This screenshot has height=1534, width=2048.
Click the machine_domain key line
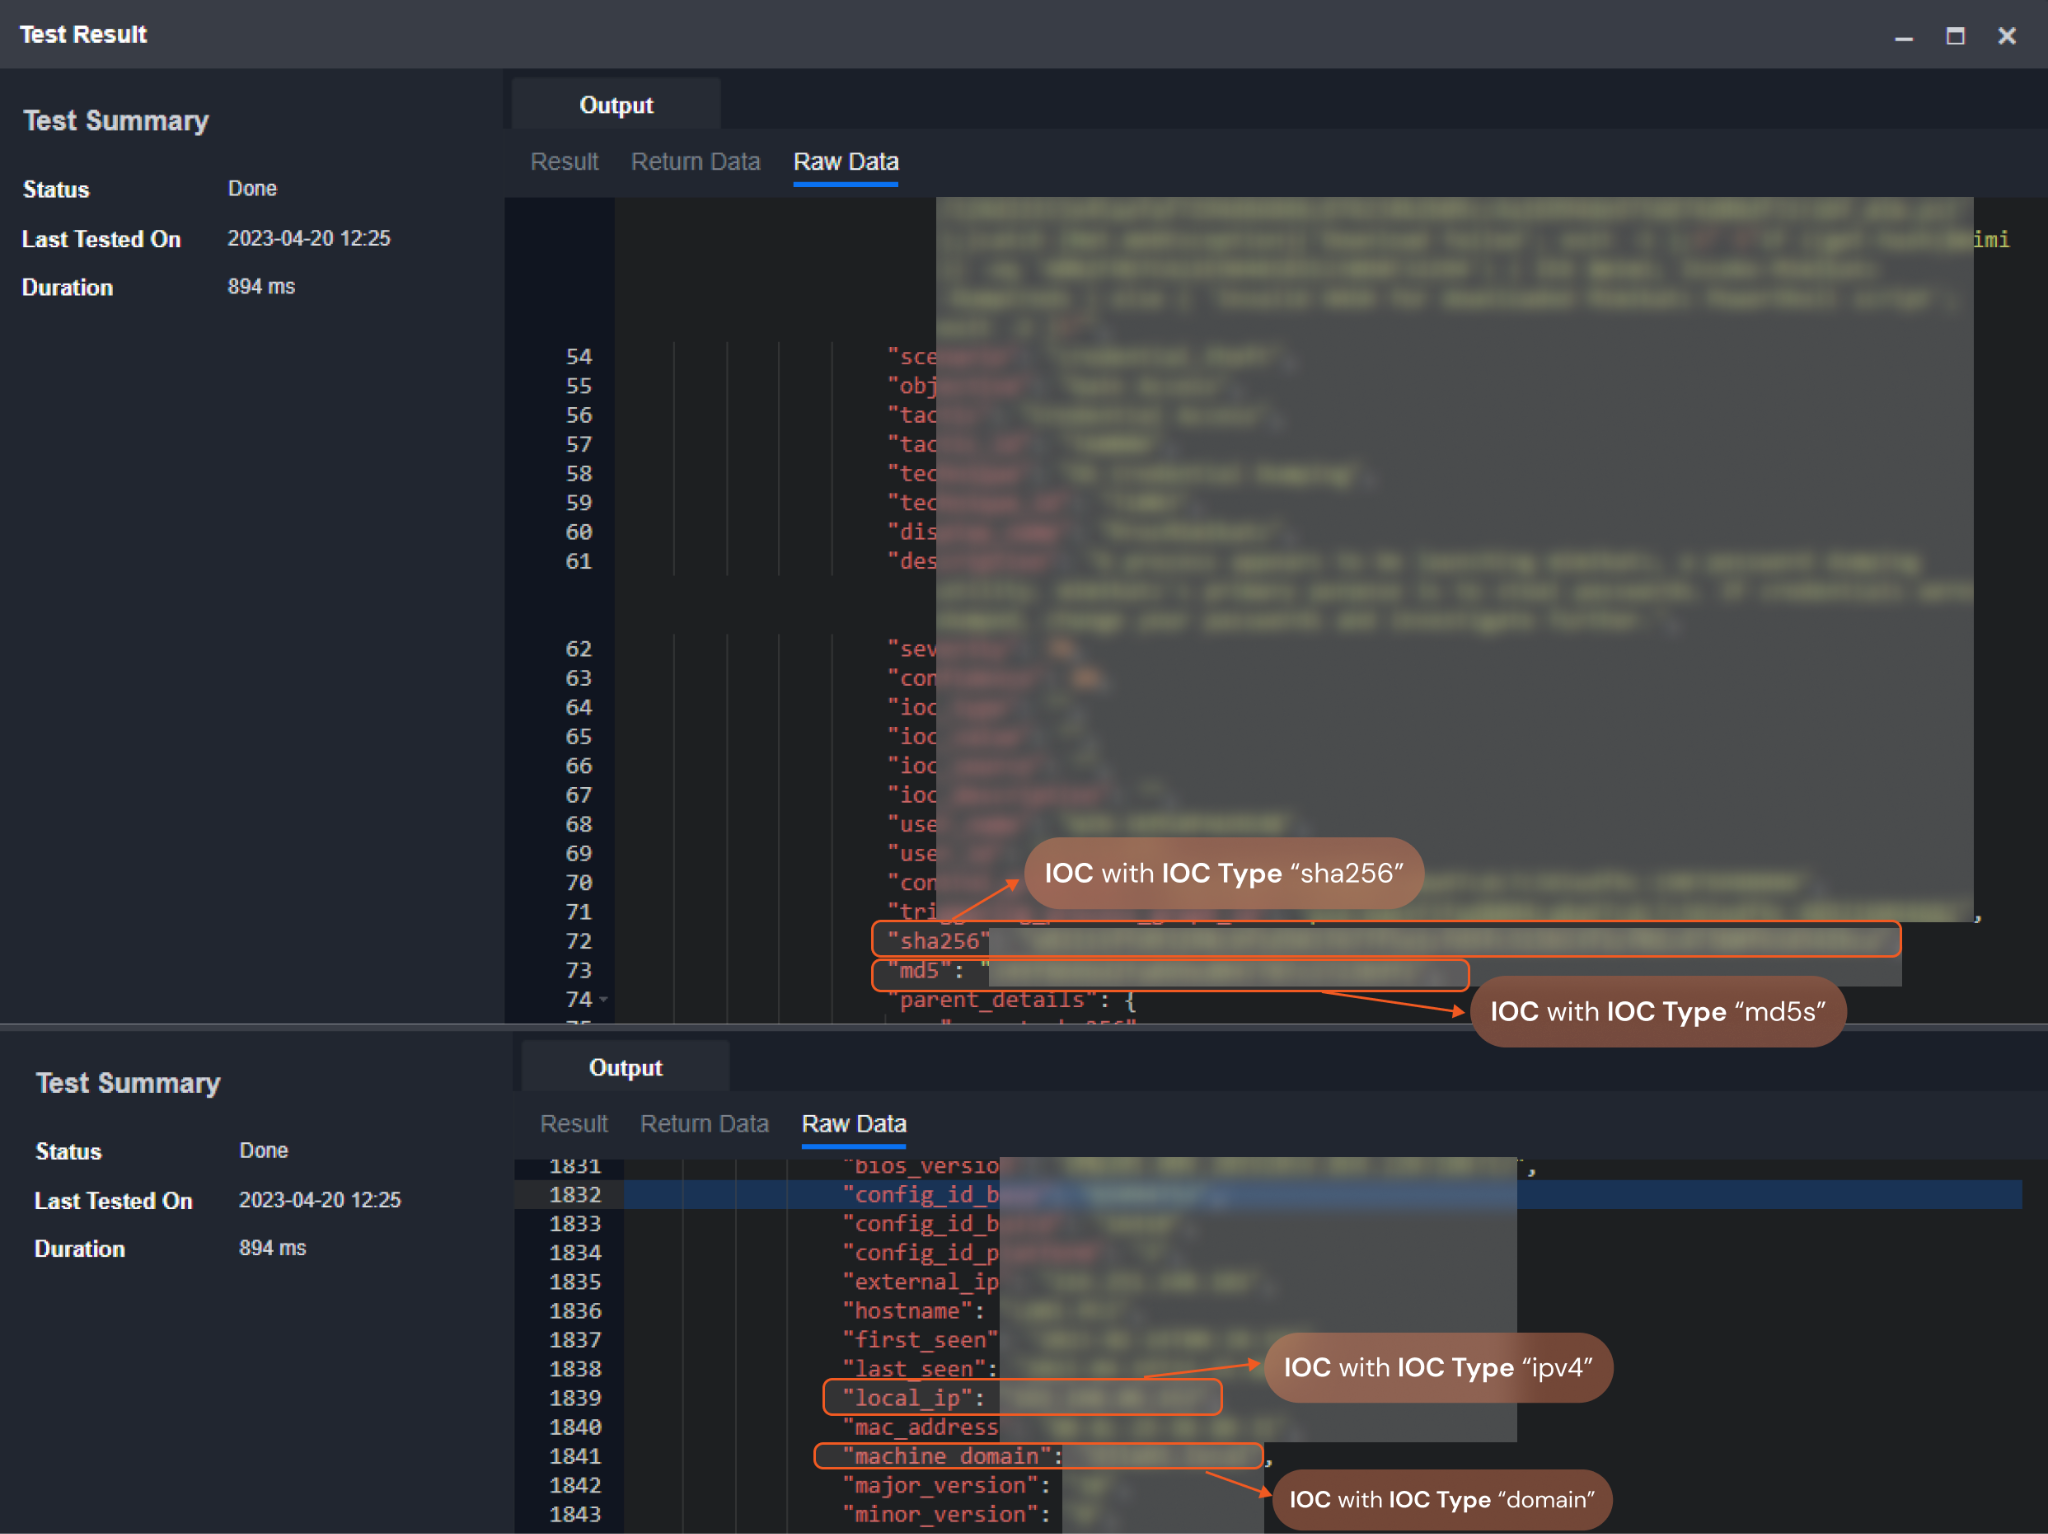coord(945,1456)
